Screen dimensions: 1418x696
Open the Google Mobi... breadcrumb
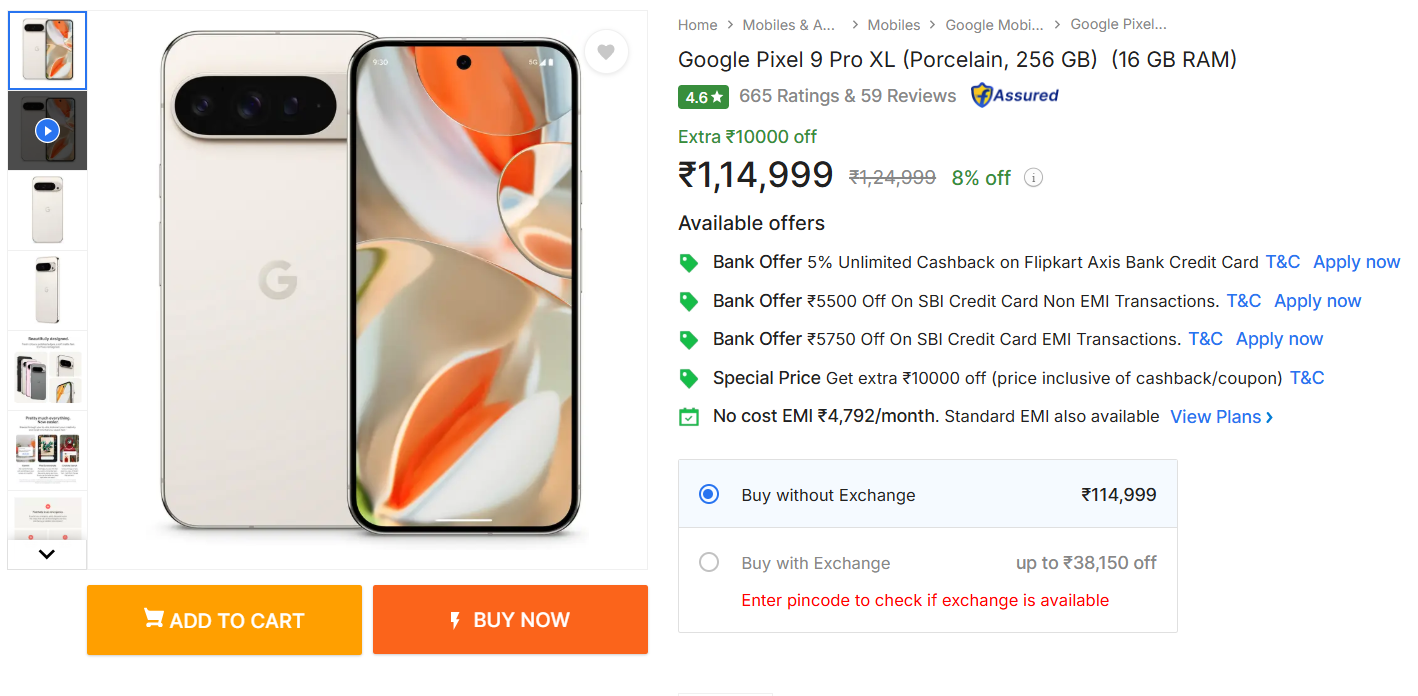click(x=993, y=25)
